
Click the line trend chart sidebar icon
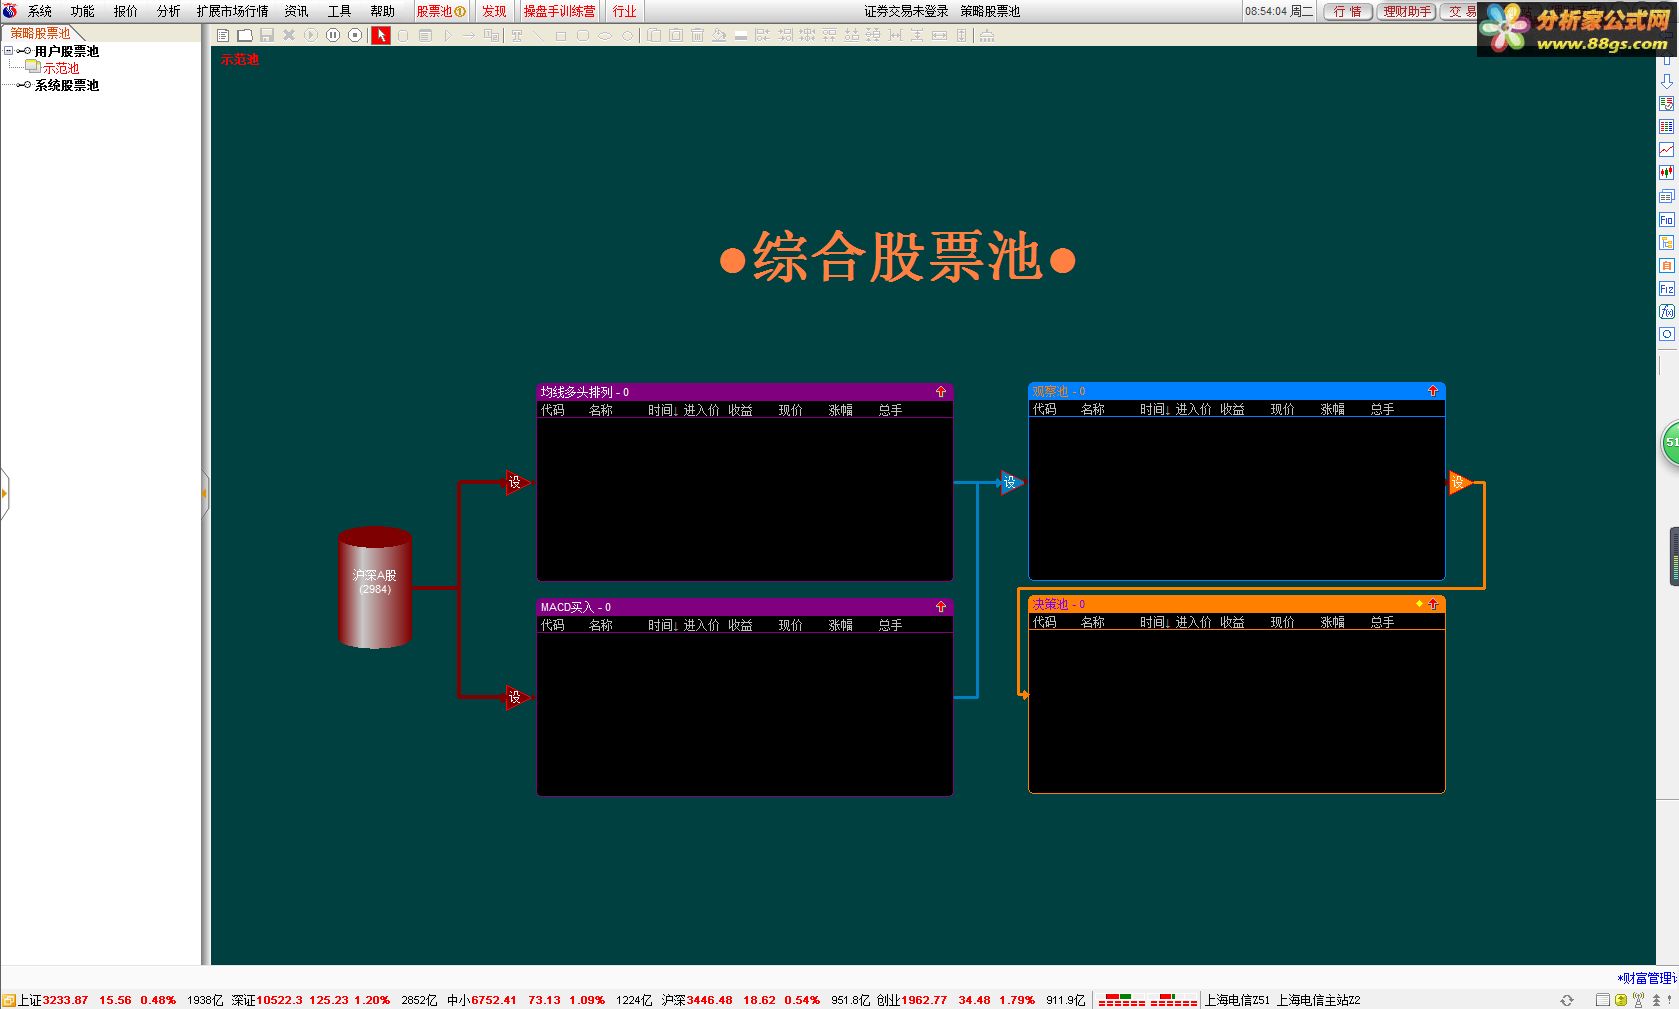1666,149
